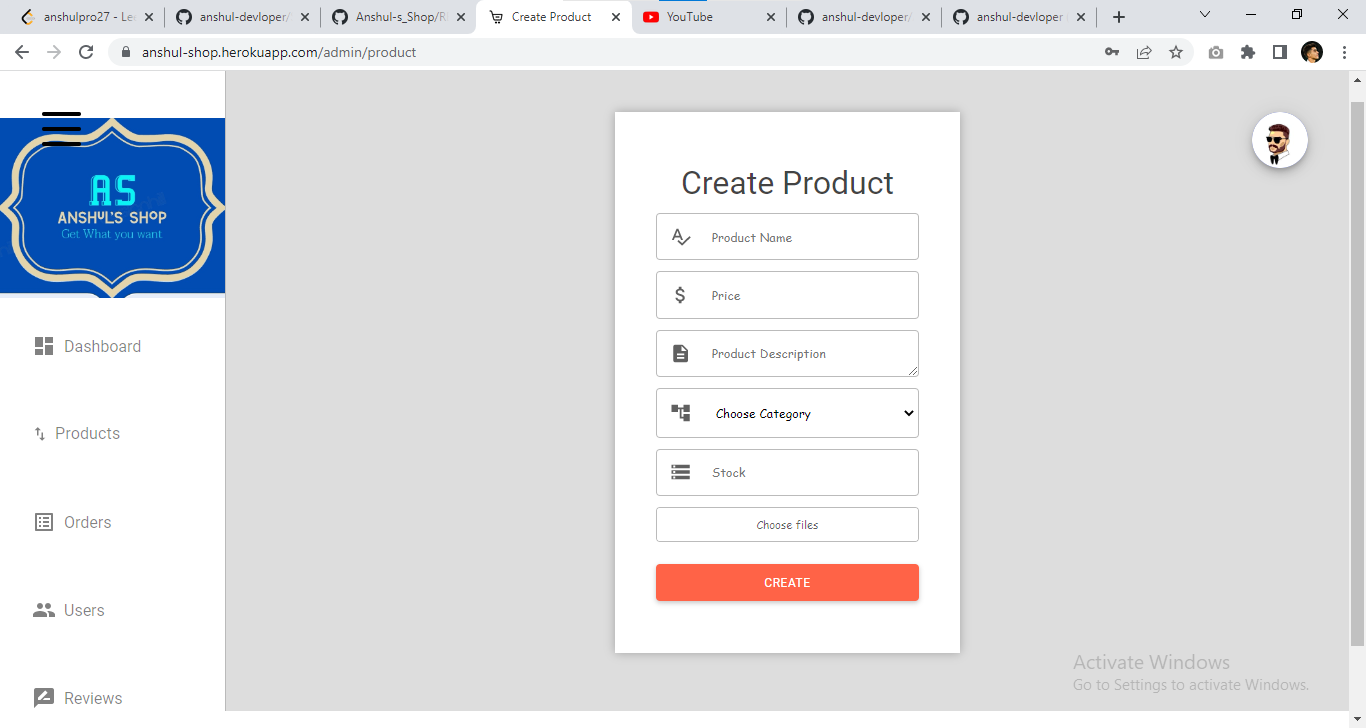The width and height of the screenshot is (1366, 728).
Task: Click the stock list icon in Stock field
Action: (x=680, y=472)
